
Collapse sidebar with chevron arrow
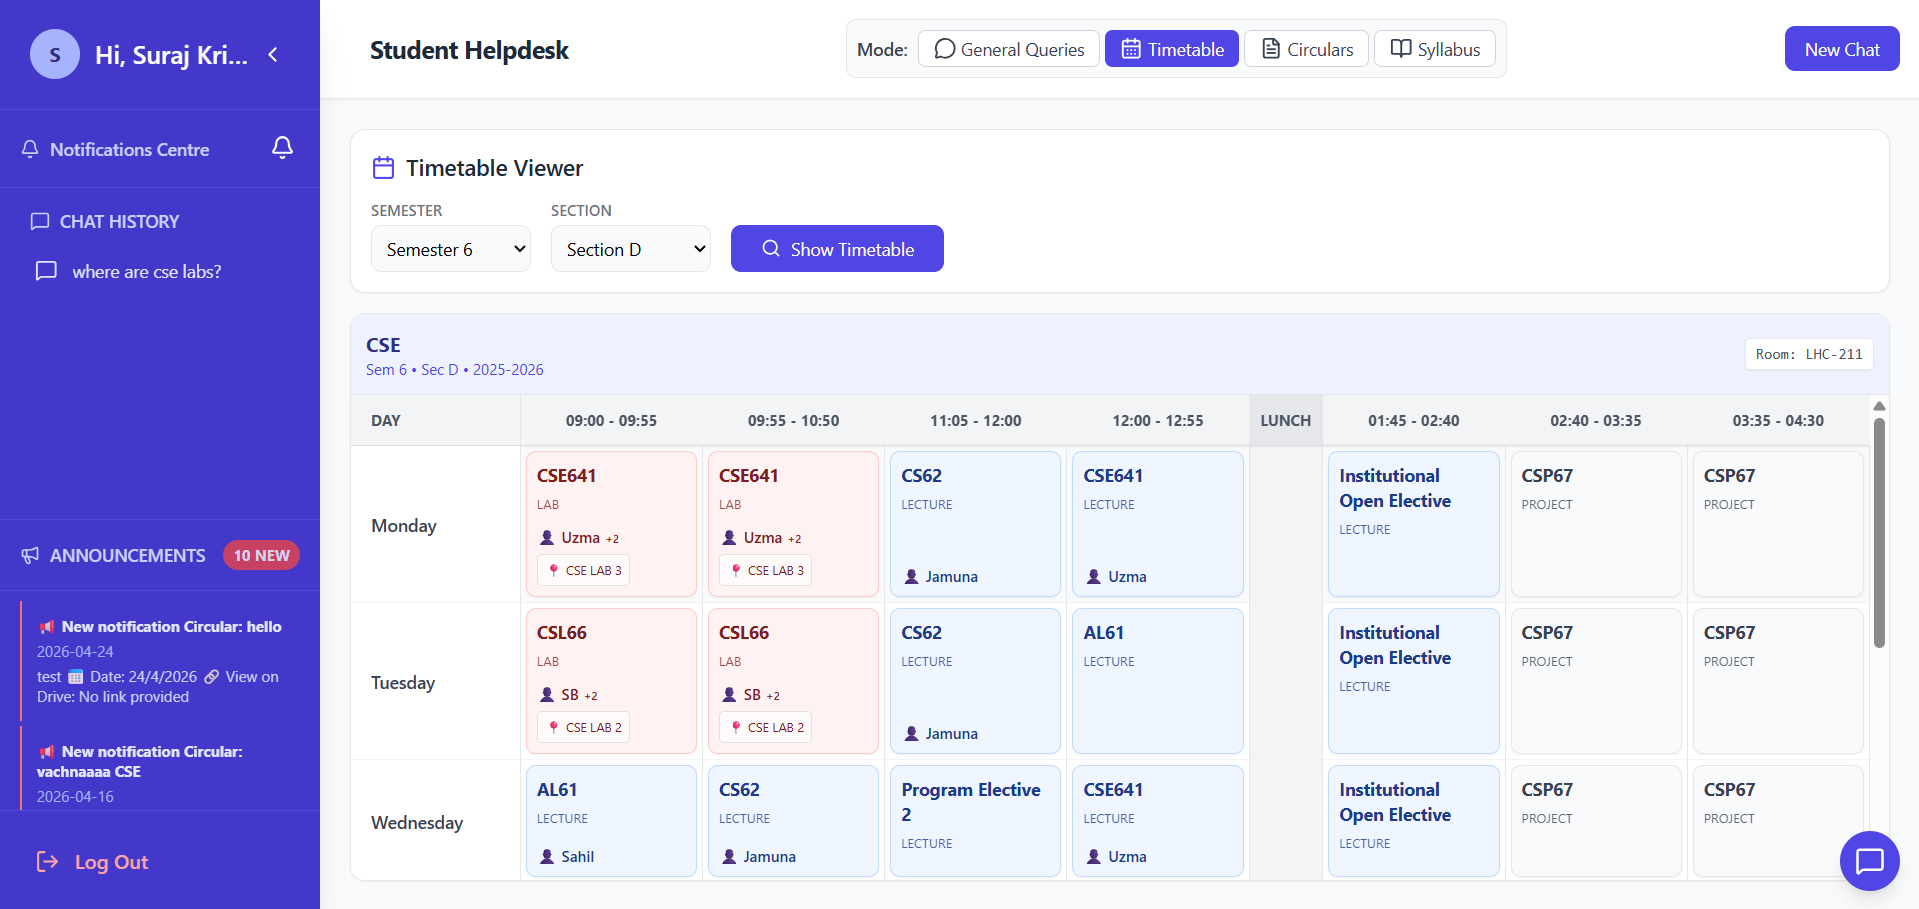(273, 55)
